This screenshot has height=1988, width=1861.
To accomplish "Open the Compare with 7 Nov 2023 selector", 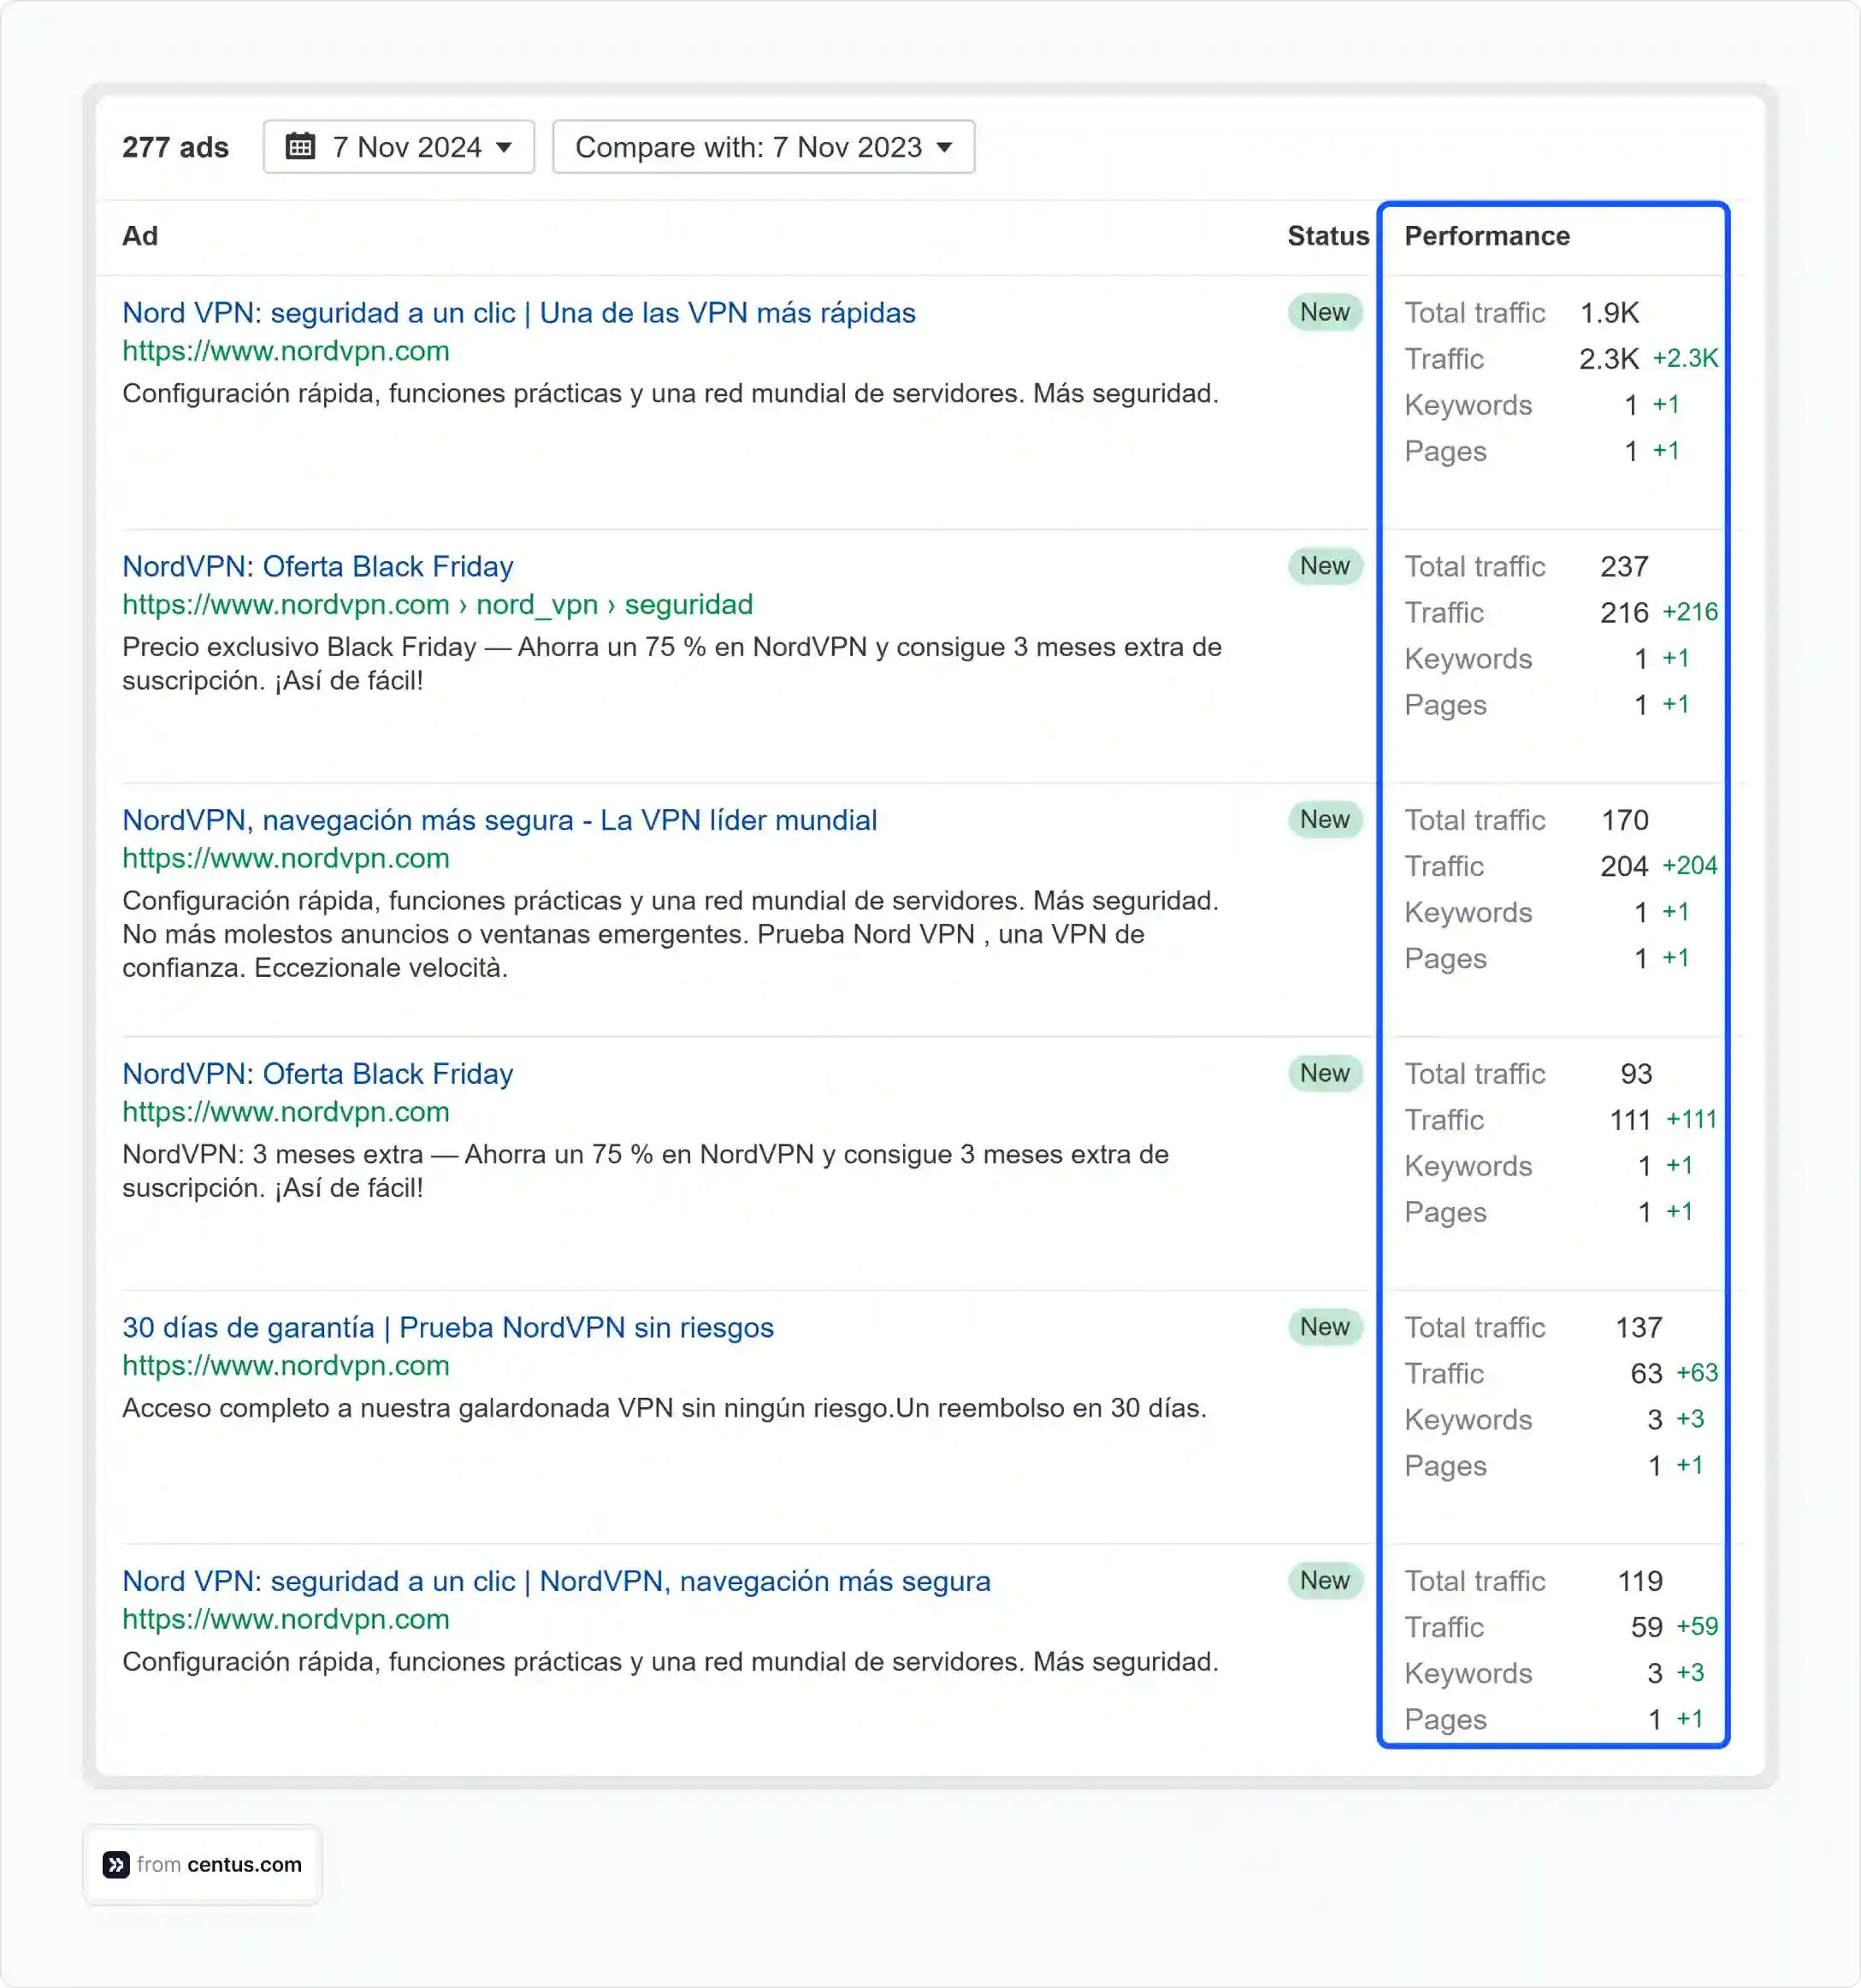I will tap(762, 147).
